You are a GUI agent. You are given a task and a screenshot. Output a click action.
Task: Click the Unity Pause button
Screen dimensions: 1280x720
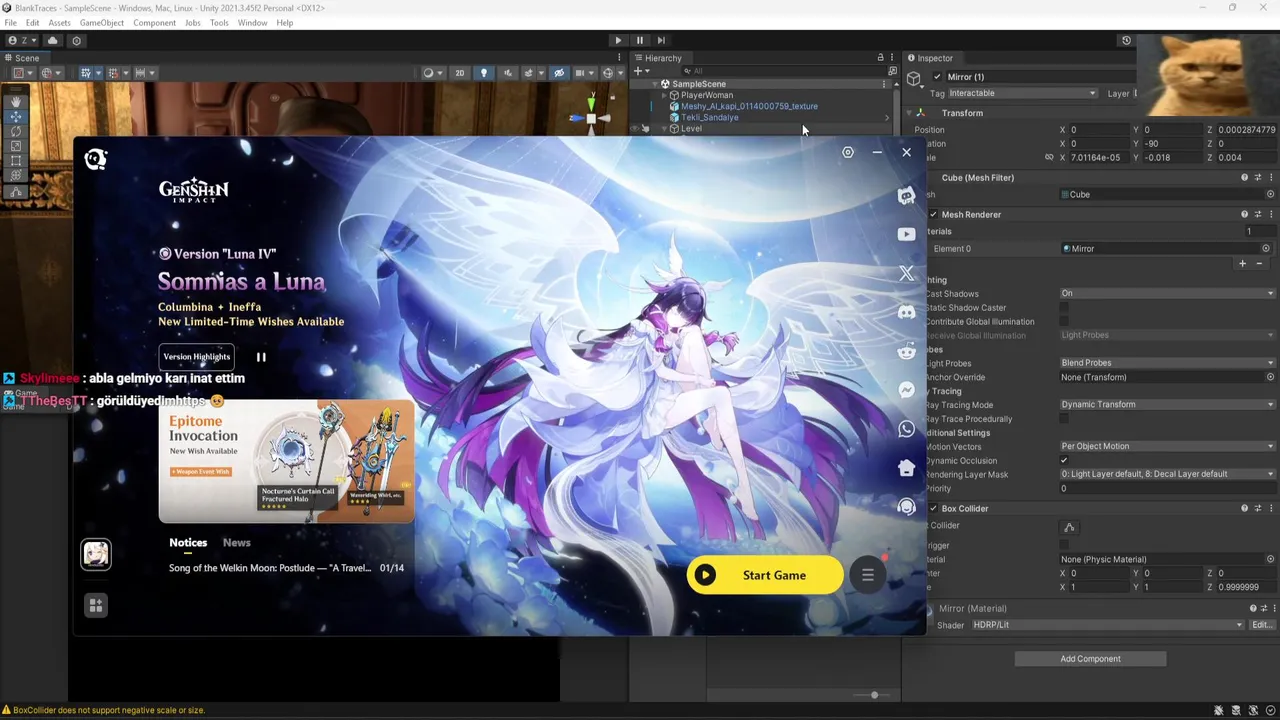pos(640,41)
